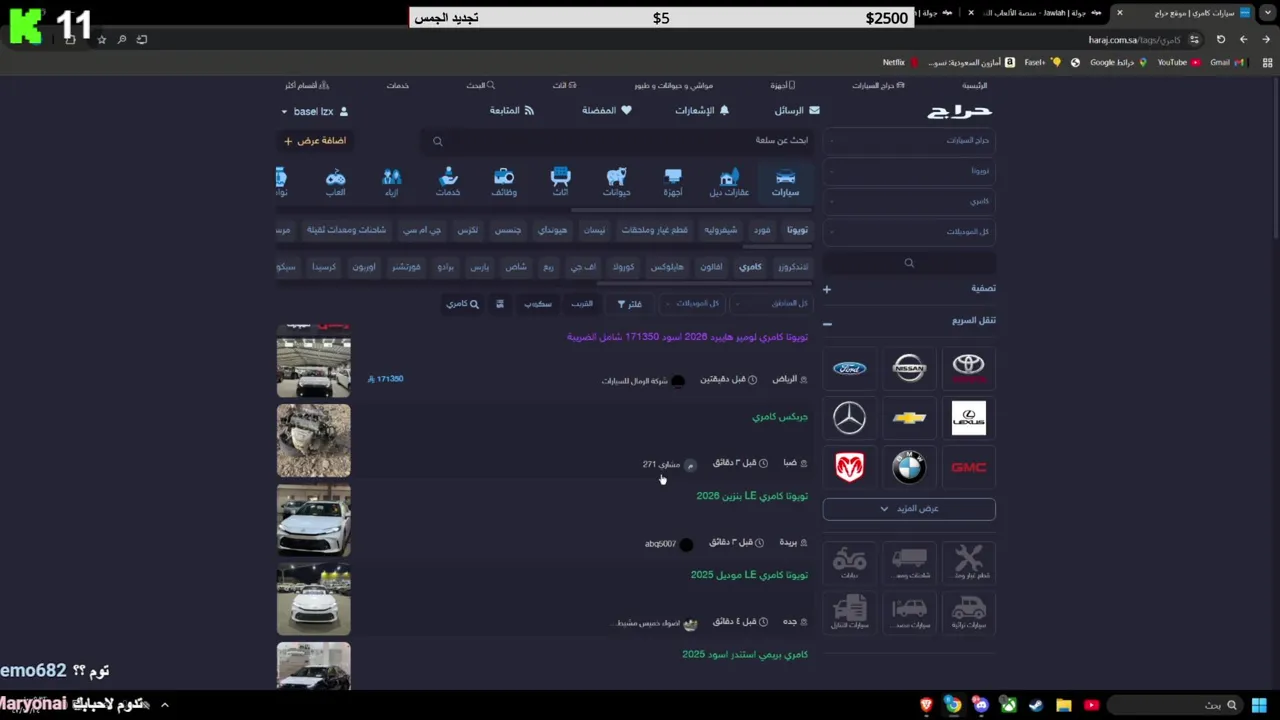Image resolution: width=1280 pixels, height=720 pixels.
Task: Select the Toyota brand logo
Action: click(968, 368)
